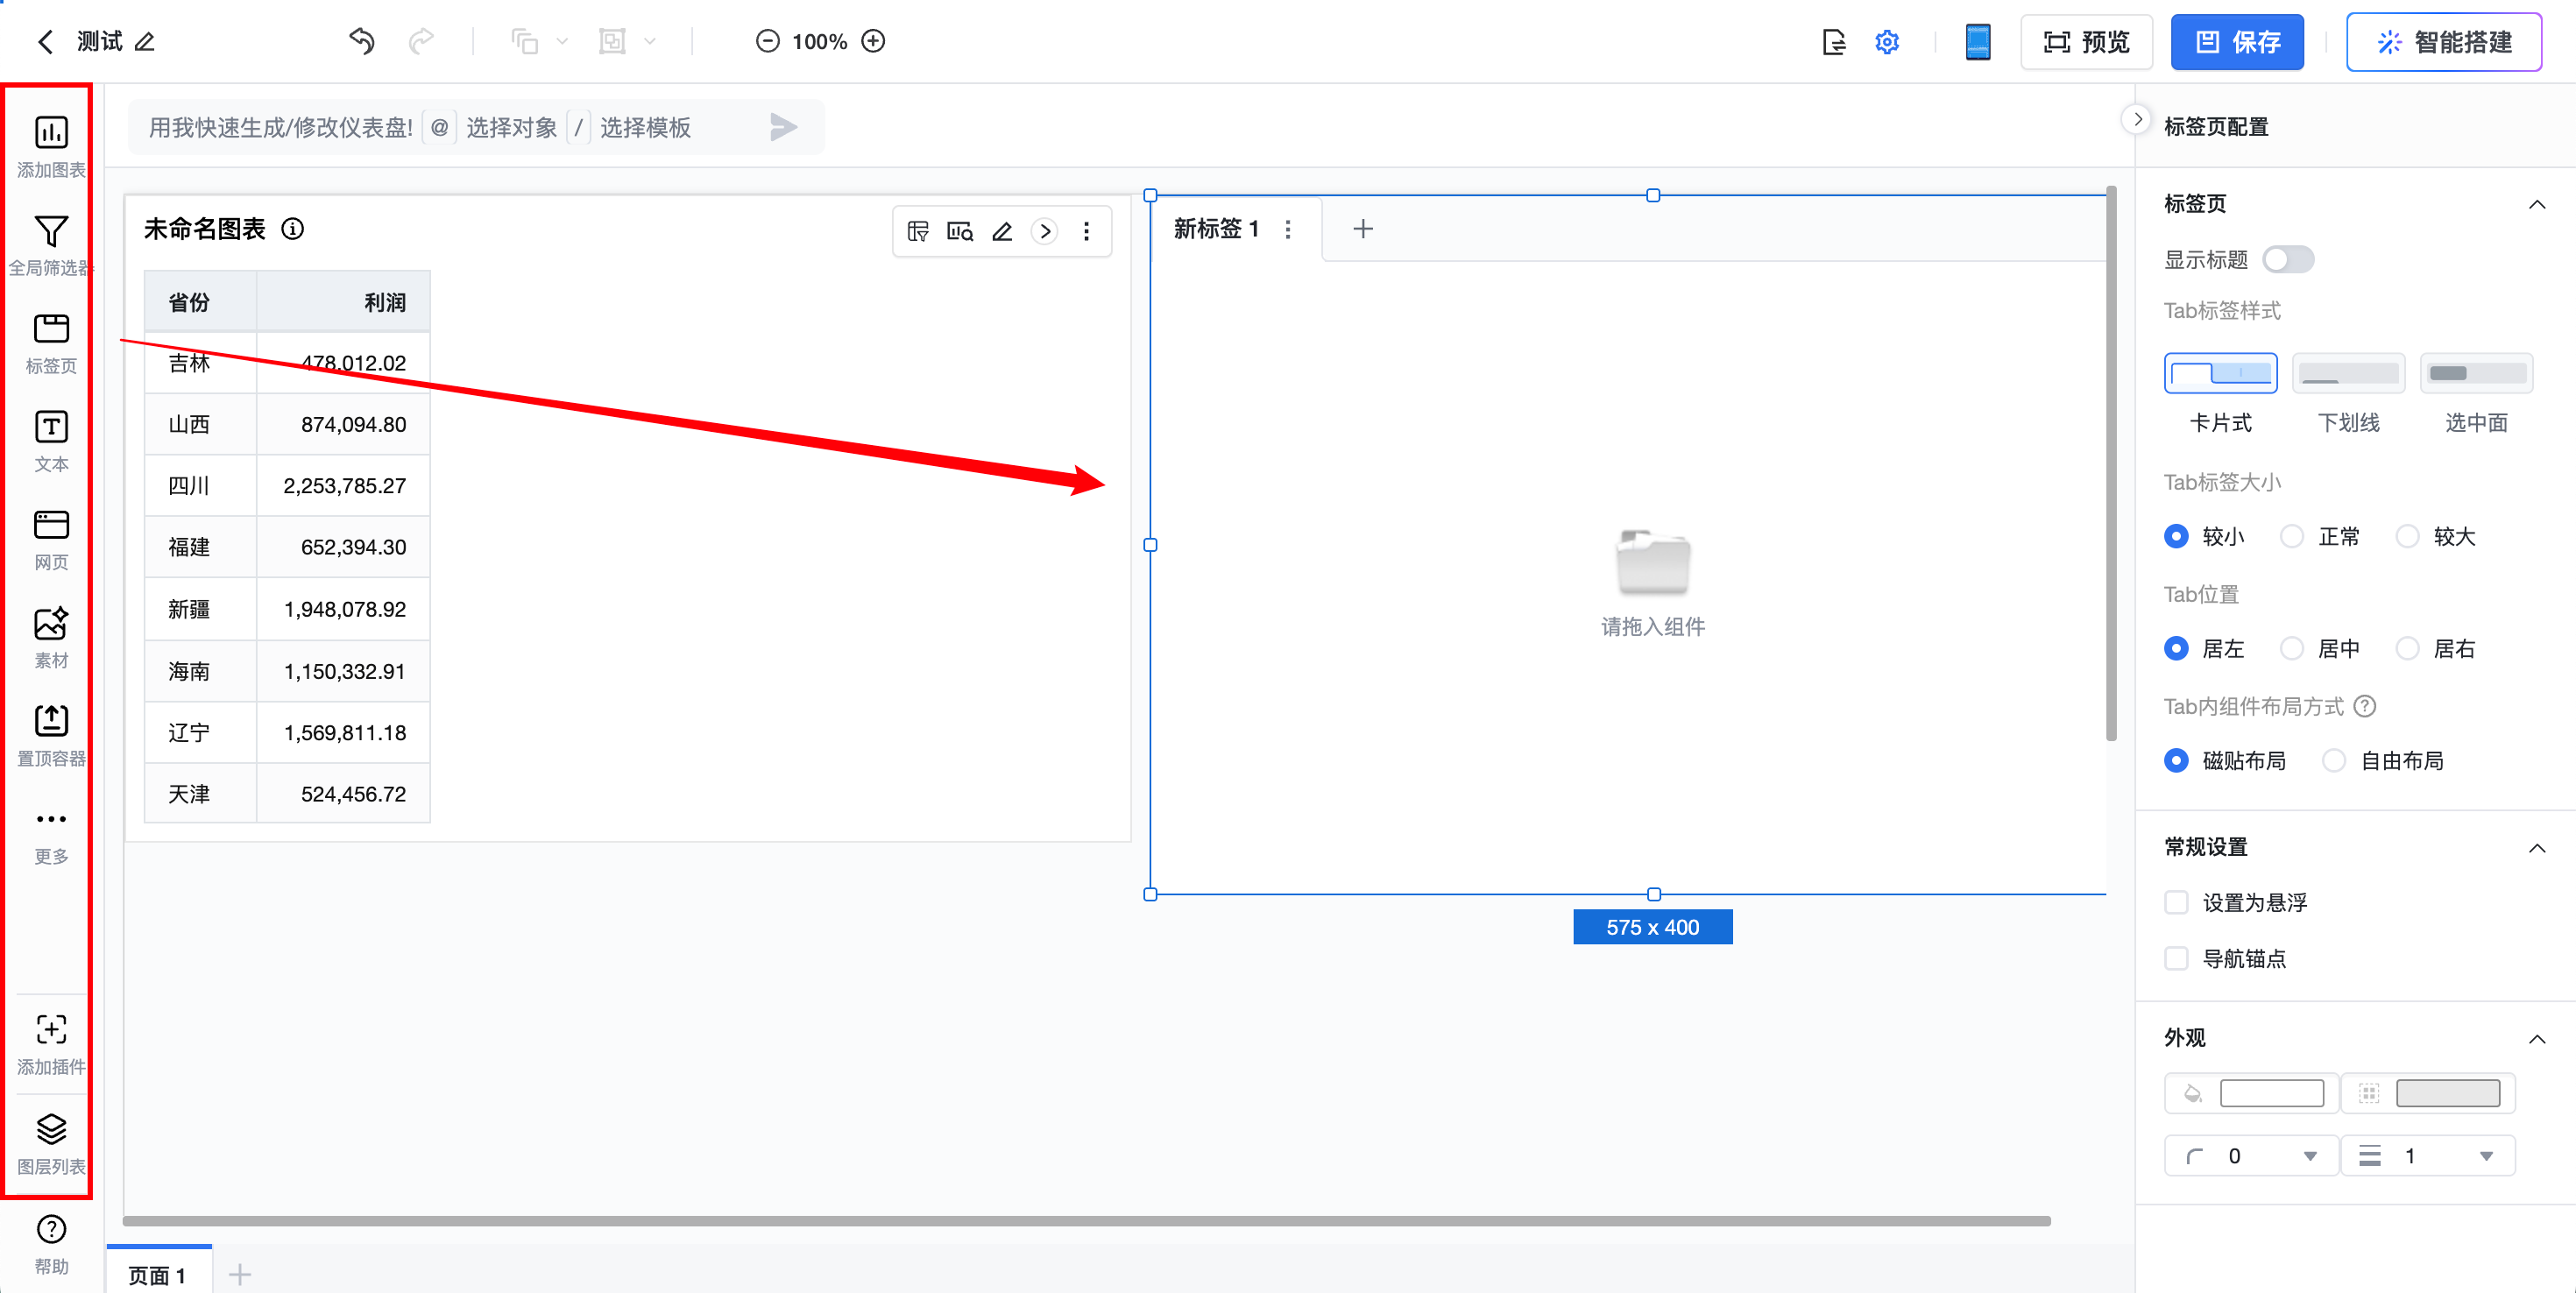This screenshot has width=2576, height=1293.
Task: Click the blue Save button
Action: 2236,42
